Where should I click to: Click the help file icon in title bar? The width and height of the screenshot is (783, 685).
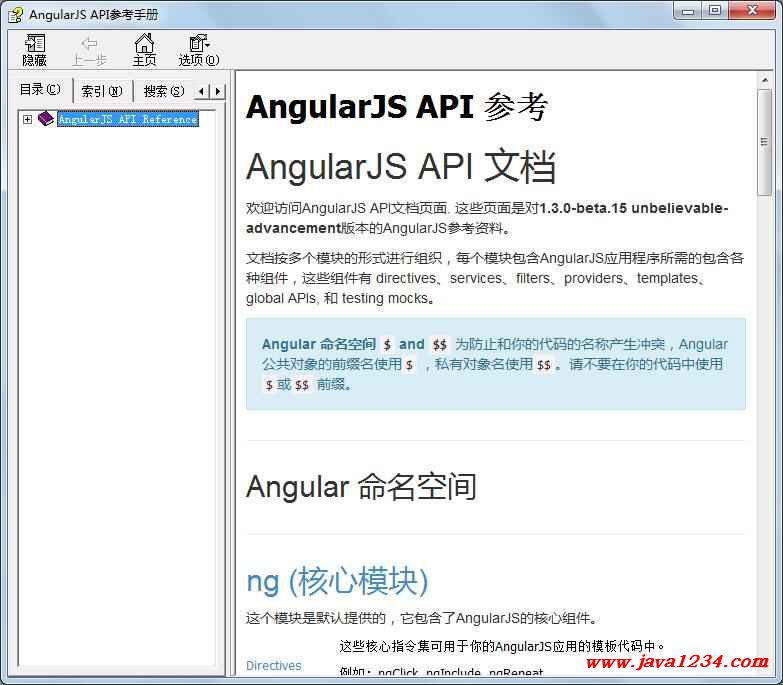(15, 13)
